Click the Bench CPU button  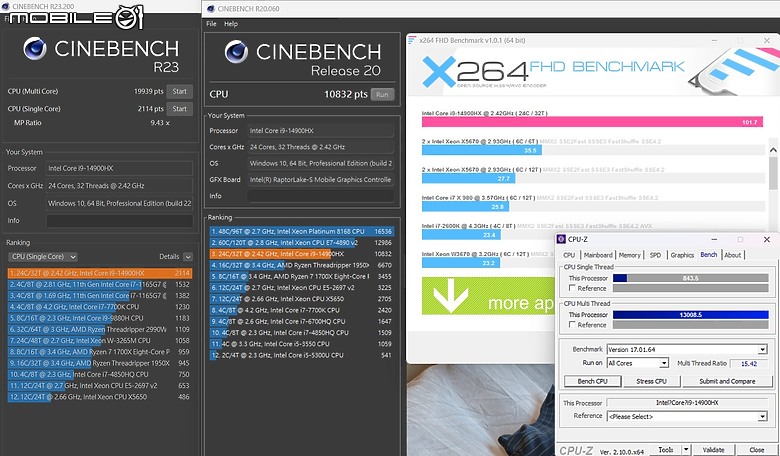[592, 381]
